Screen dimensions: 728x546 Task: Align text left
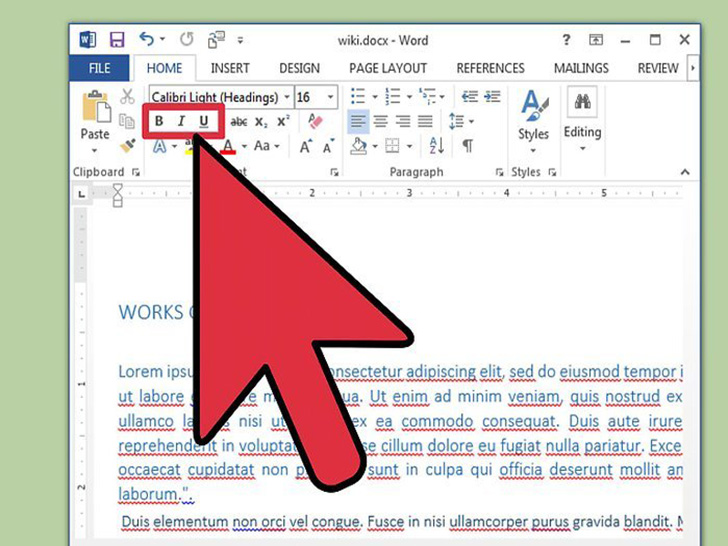pos(358,121)
